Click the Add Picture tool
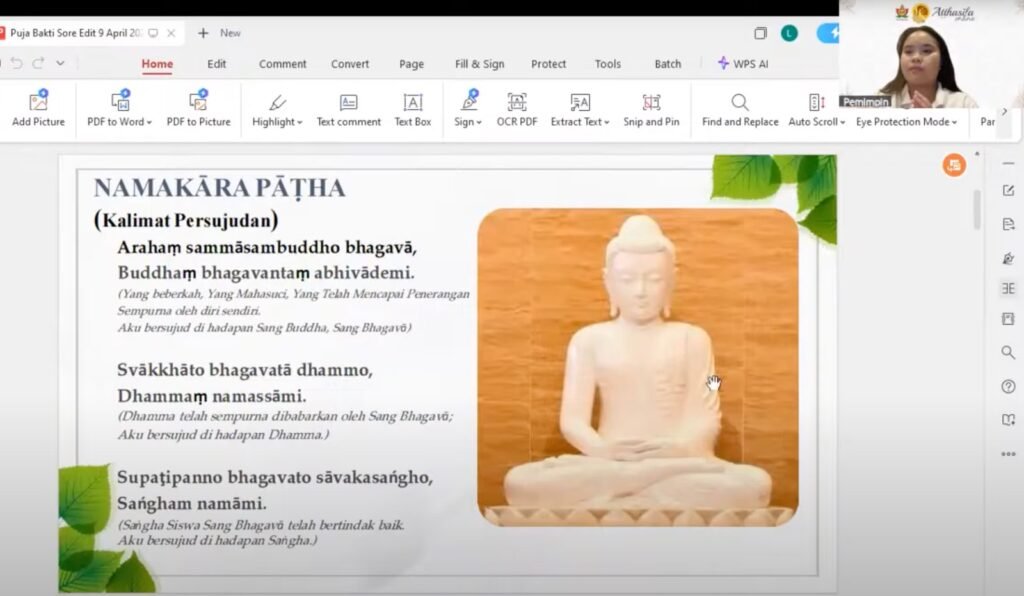Viewport: 1024px width, 596px height. tap(38, 110)
